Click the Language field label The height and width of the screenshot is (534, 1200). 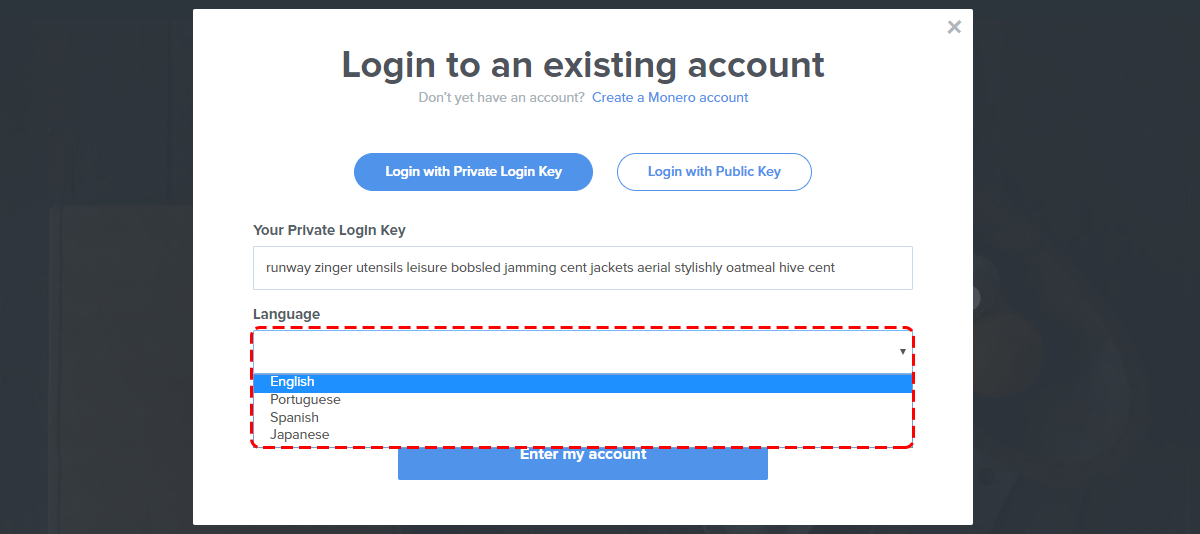click(287, 314)
